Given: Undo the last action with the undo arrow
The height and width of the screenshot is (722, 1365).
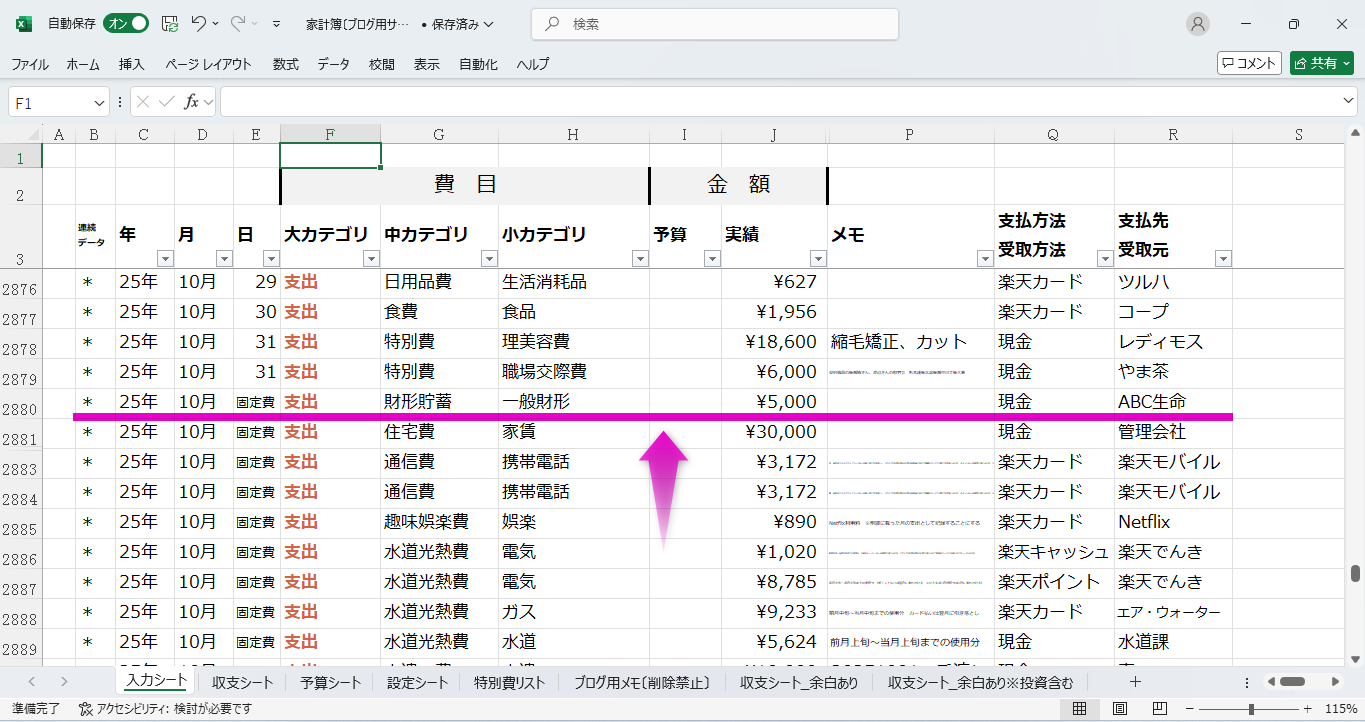Looking at the screenshot, I should click(x=199, y=24).
